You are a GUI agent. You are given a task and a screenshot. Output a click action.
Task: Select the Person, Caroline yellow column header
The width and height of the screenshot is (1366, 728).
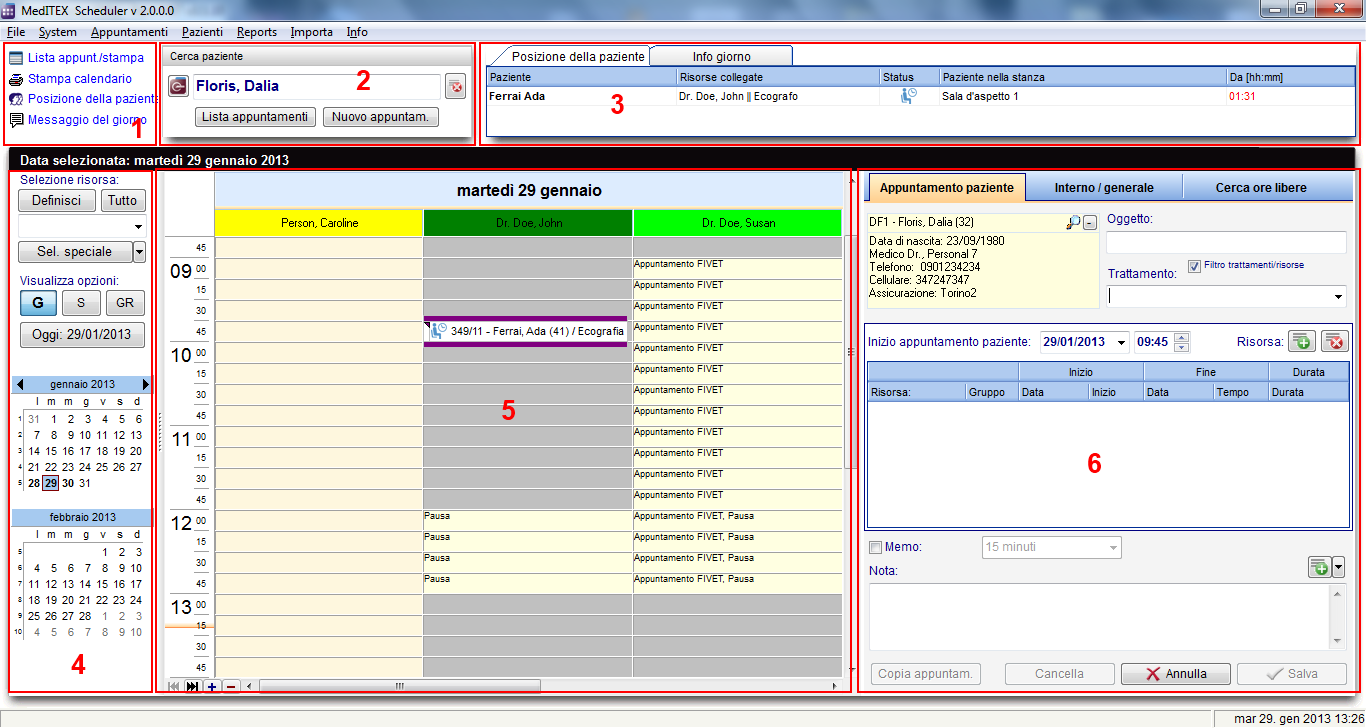coord(319,223)
